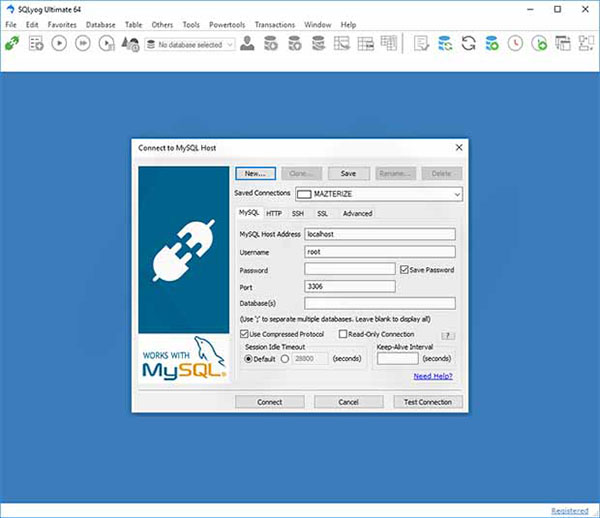Disable Use Compressed Protocol option
Viewport: 600px width, 518px height.
click(245, 334)
